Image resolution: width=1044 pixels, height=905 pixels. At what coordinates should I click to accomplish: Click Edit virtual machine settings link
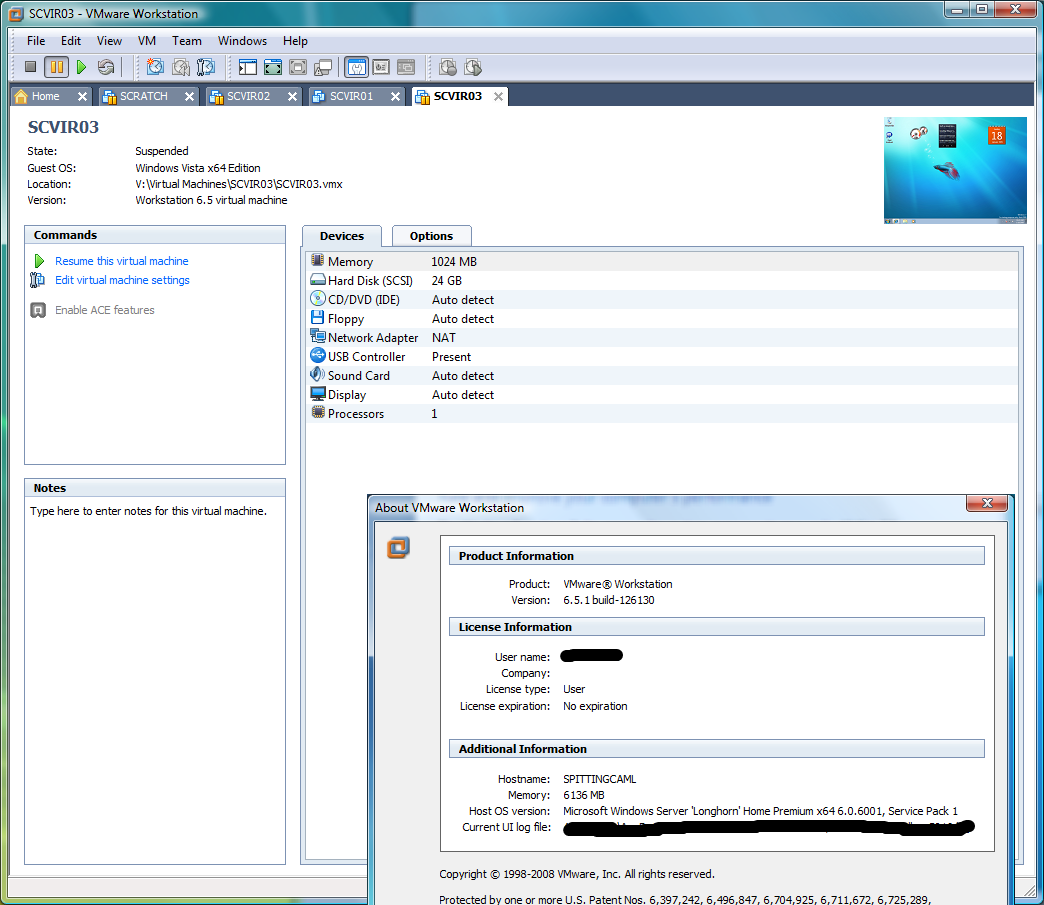click(122, 280)
